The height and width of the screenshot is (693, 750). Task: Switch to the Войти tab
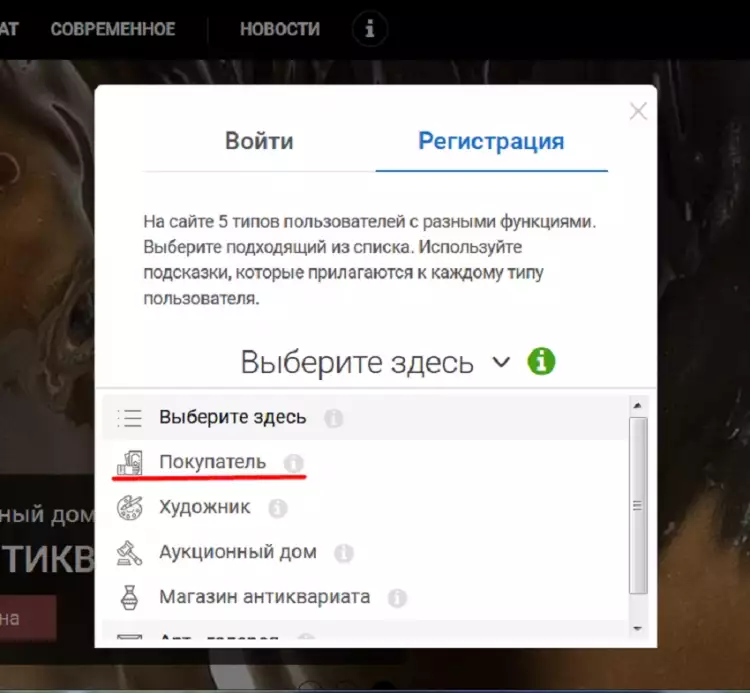(259, 141)
